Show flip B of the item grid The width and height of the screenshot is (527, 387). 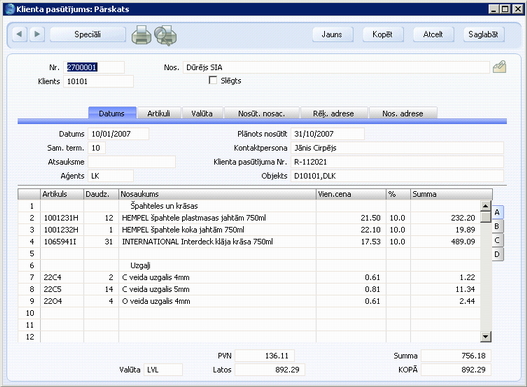point(497,226)
